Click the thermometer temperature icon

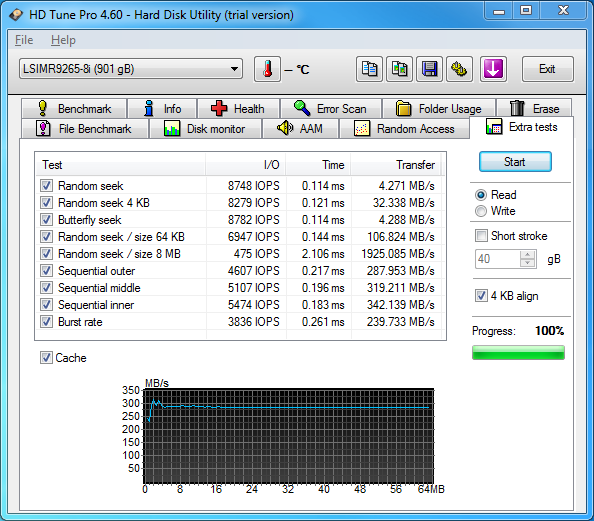tap(267, 69)
